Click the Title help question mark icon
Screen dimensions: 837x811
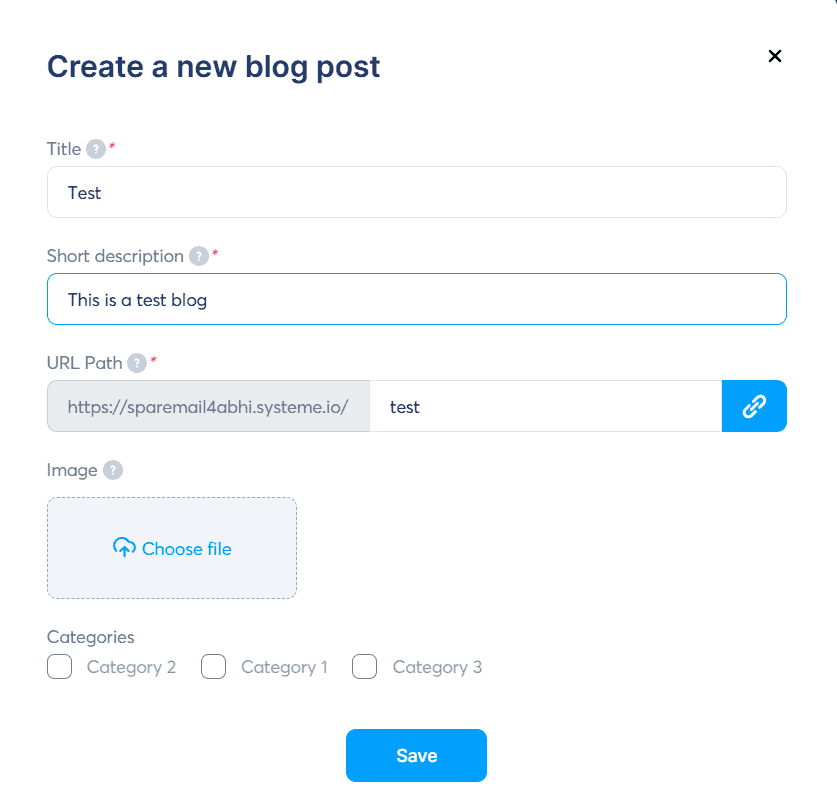(96, 149)
